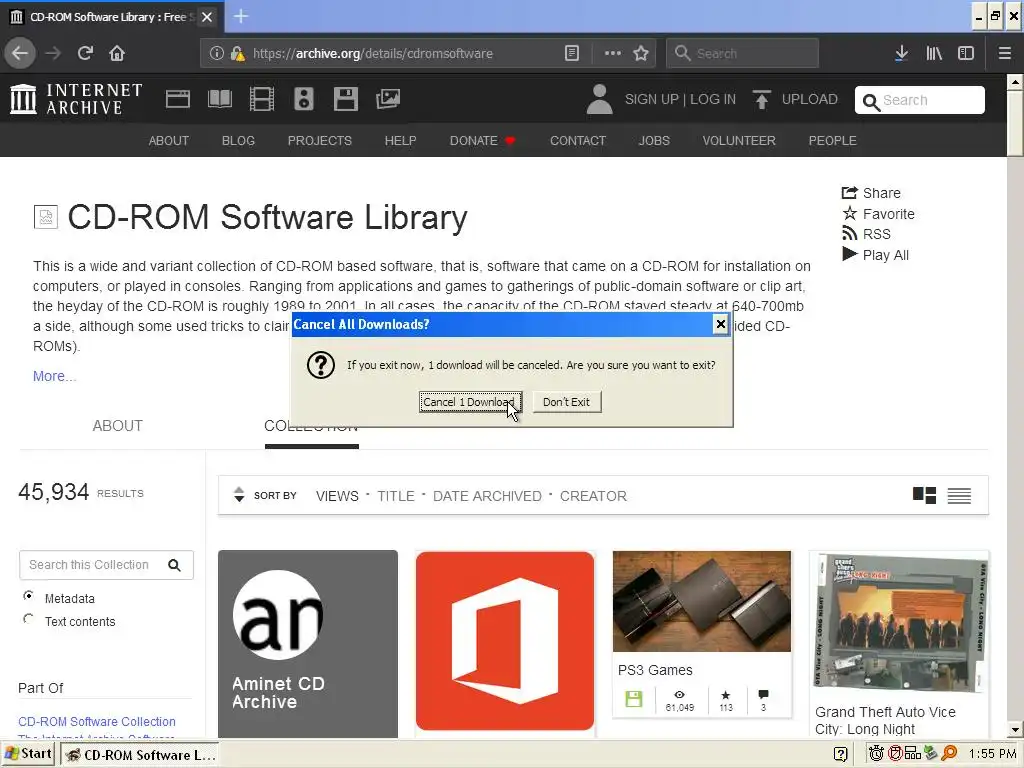Click the Don't Exit button

[566, 402]
